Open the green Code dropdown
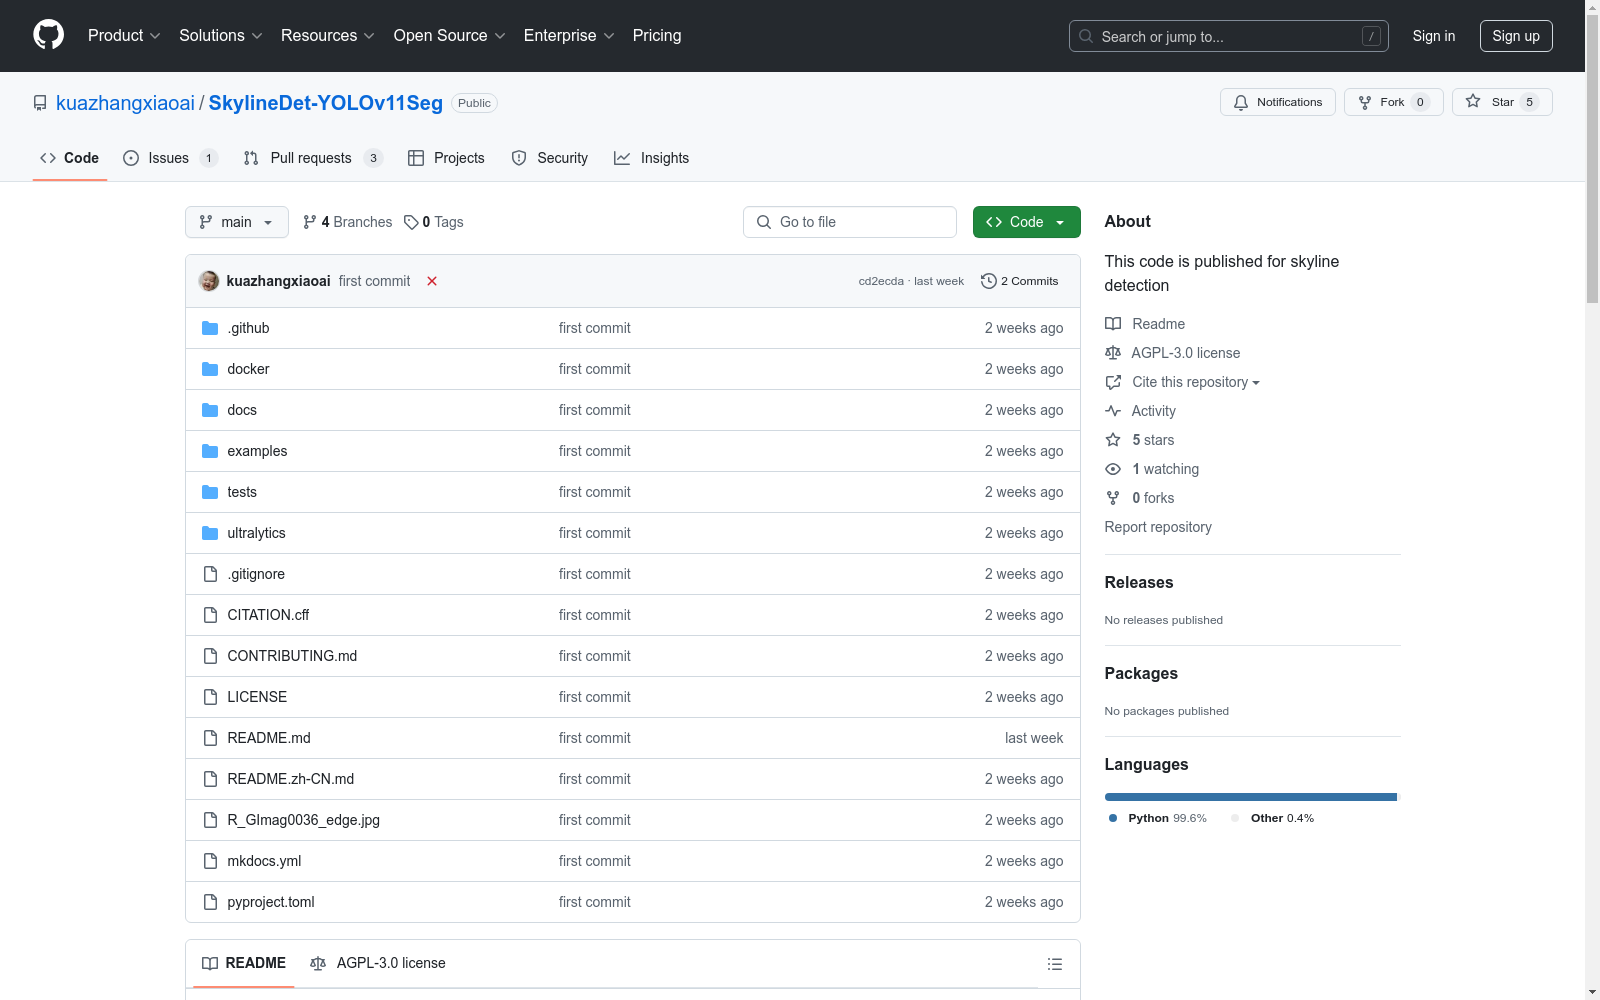 coord(1026,222)
